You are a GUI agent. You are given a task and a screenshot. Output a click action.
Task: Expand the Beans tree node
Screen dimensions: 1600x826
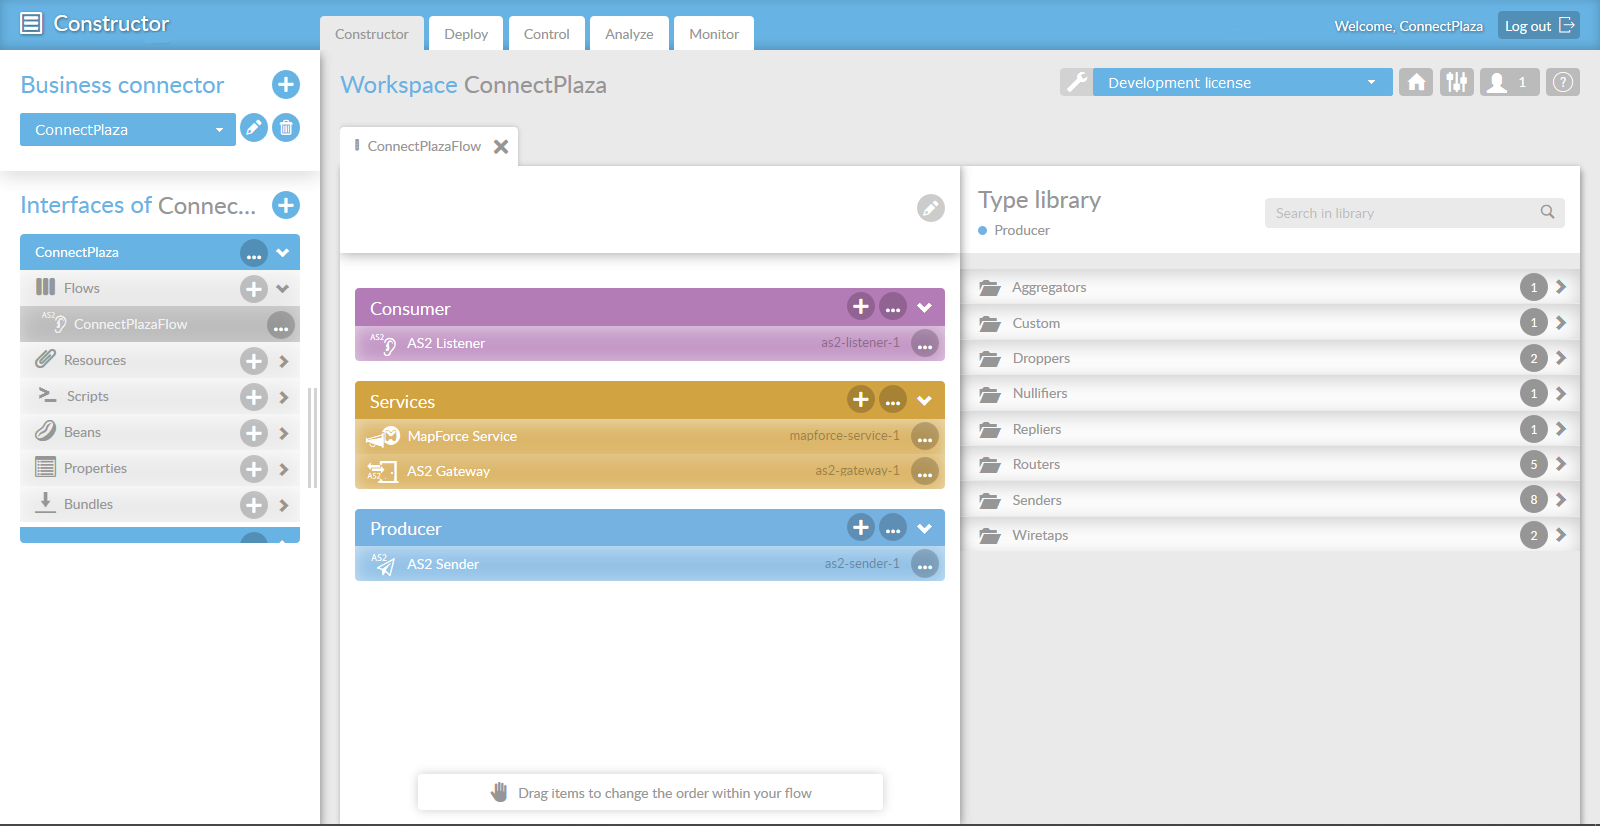coord(284,433)
